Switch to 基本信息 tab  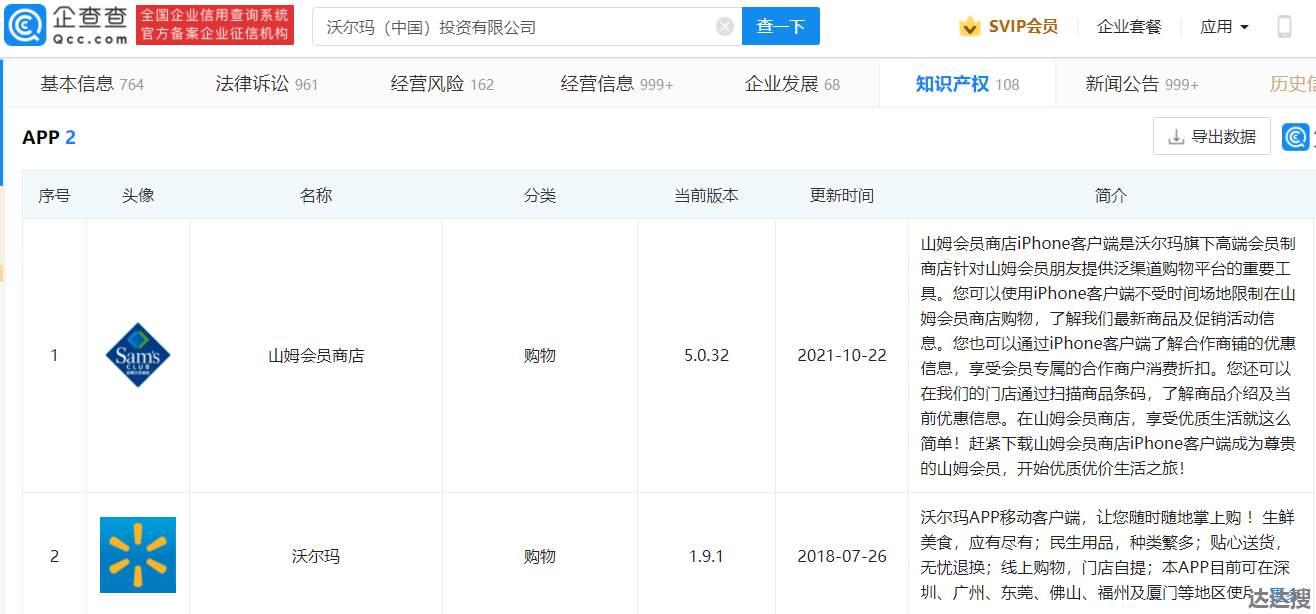pyautogui.click(x=92, y=84)
